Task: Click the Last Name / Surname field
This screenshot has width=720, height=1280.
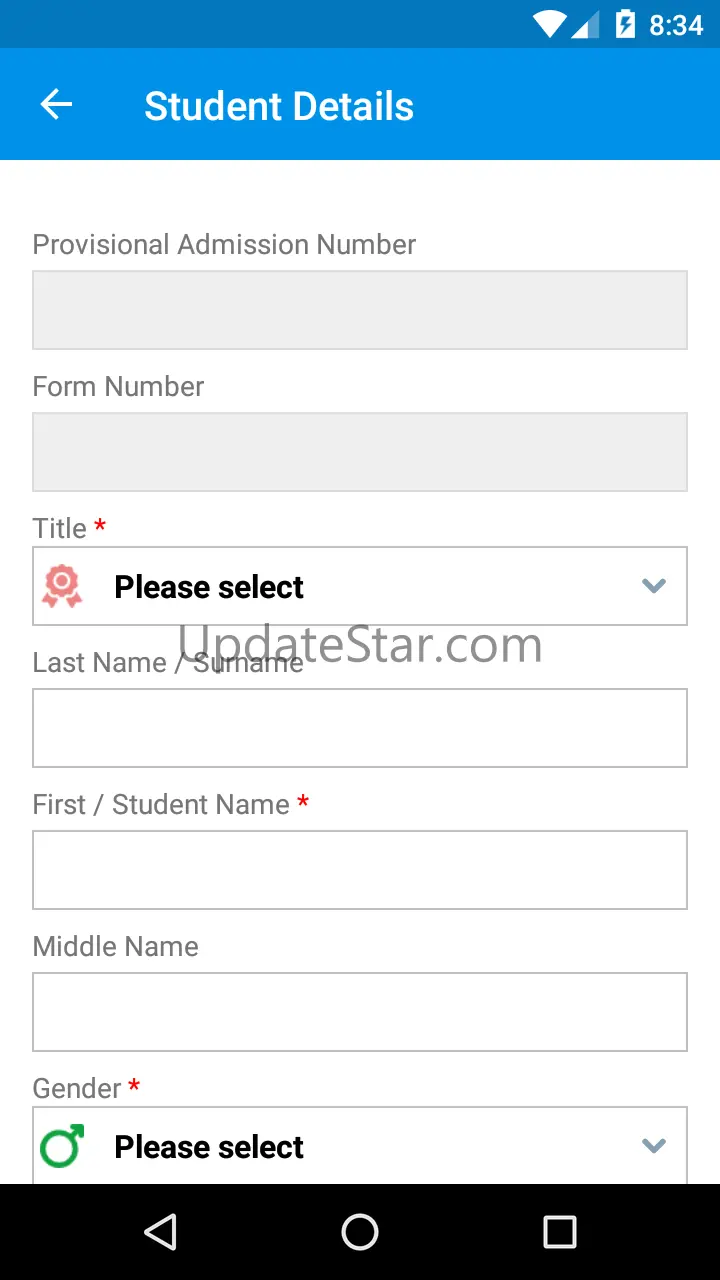Action: coord(360,728)
